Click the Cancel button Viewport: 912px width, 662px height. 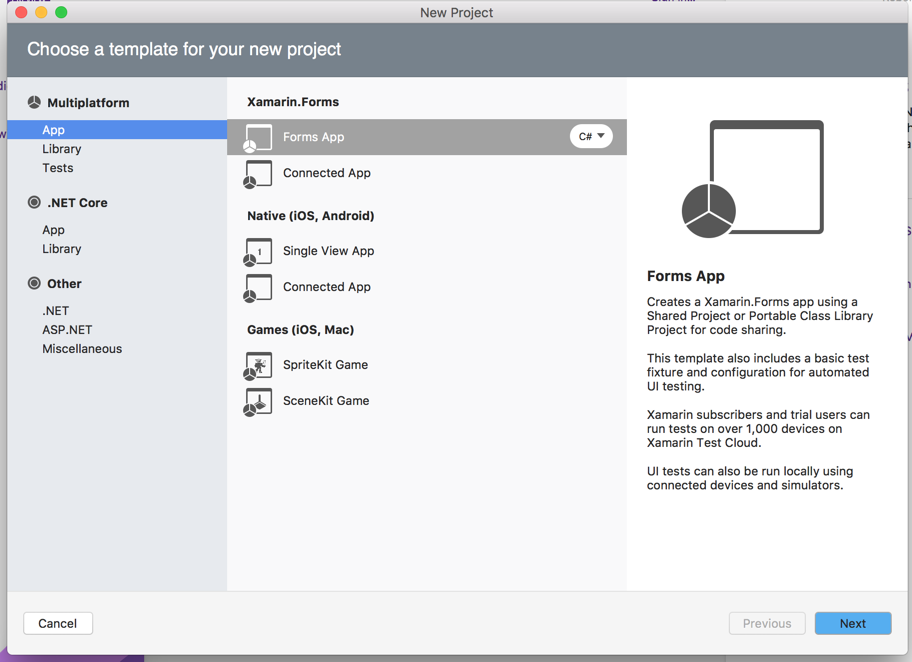(x=58, y=624)
